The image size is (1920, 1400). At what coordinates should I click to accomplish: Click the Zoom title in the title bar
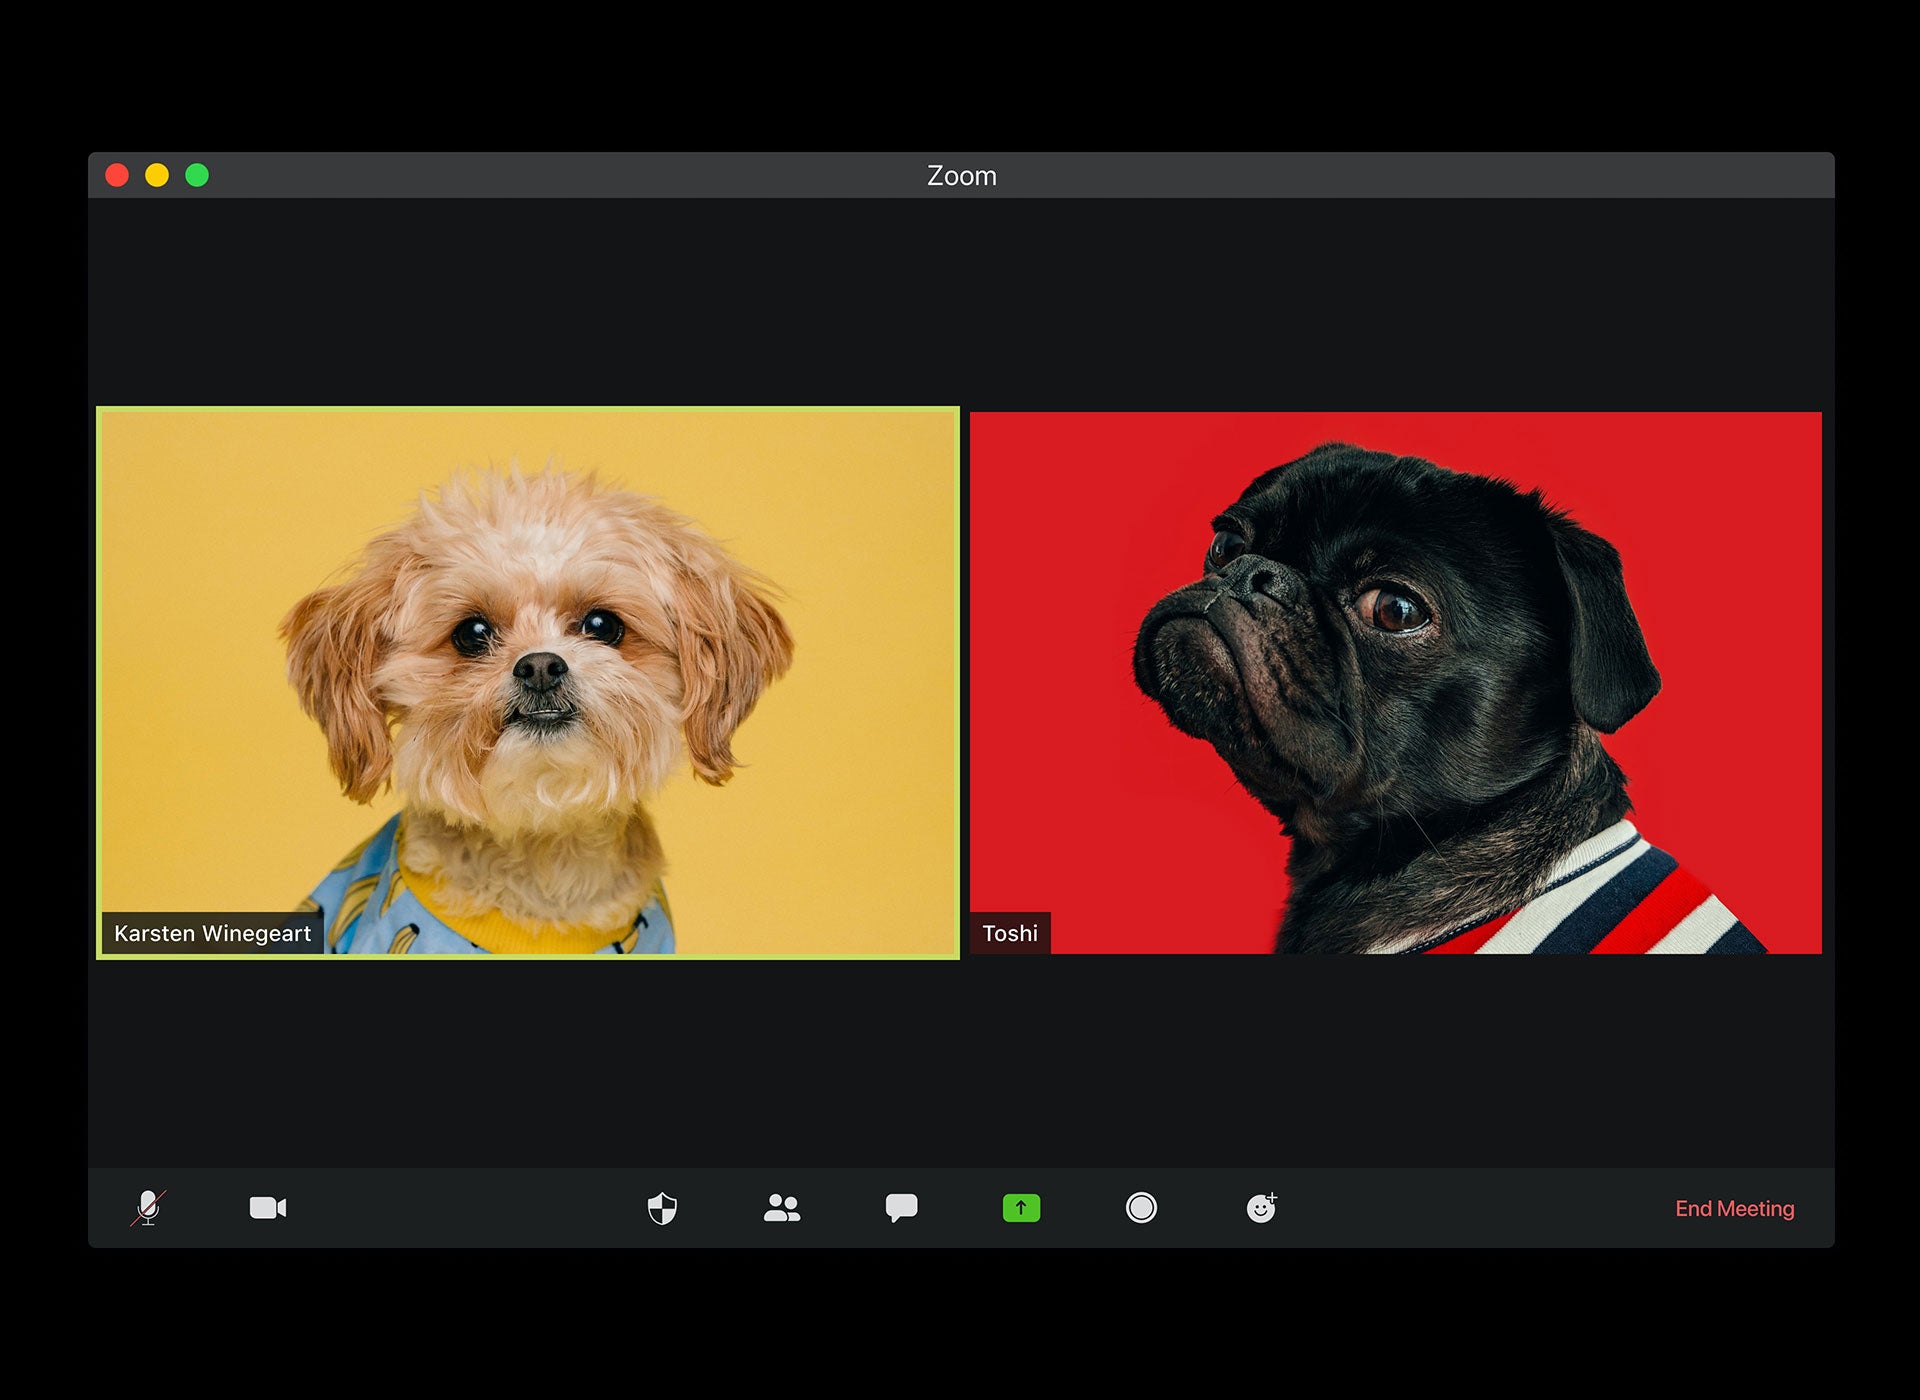pyautogui.click(x=961, y=175)
